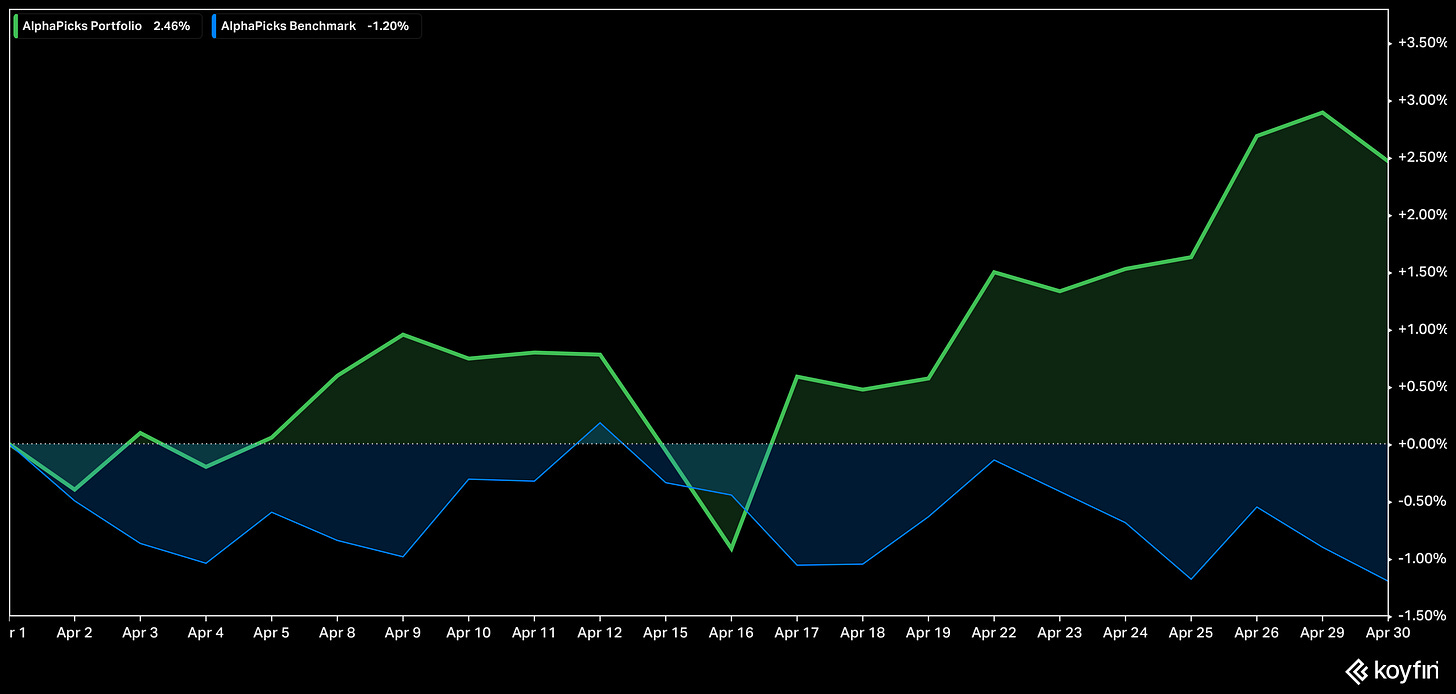Click the Apr 16 date label
This screenshot has height=694, width=1456.
point(731,633)
